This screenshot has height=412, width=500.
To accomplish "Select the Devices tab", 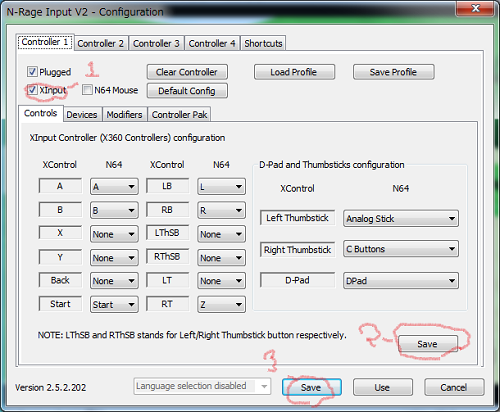I will [82, 115].
